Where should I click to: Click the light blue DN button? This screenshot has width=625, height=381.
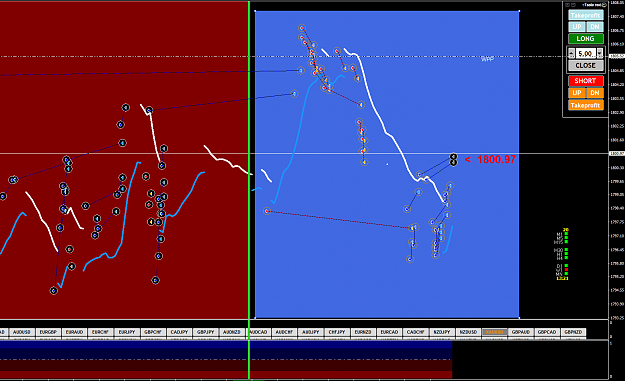coord(595,27)
